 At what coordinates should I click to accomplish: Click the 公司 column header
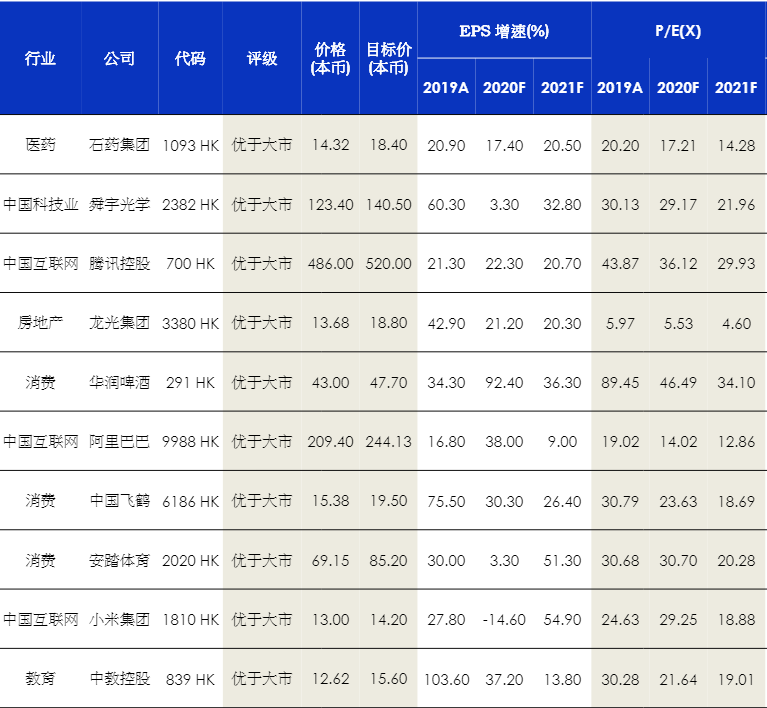(x=119, y=59)
